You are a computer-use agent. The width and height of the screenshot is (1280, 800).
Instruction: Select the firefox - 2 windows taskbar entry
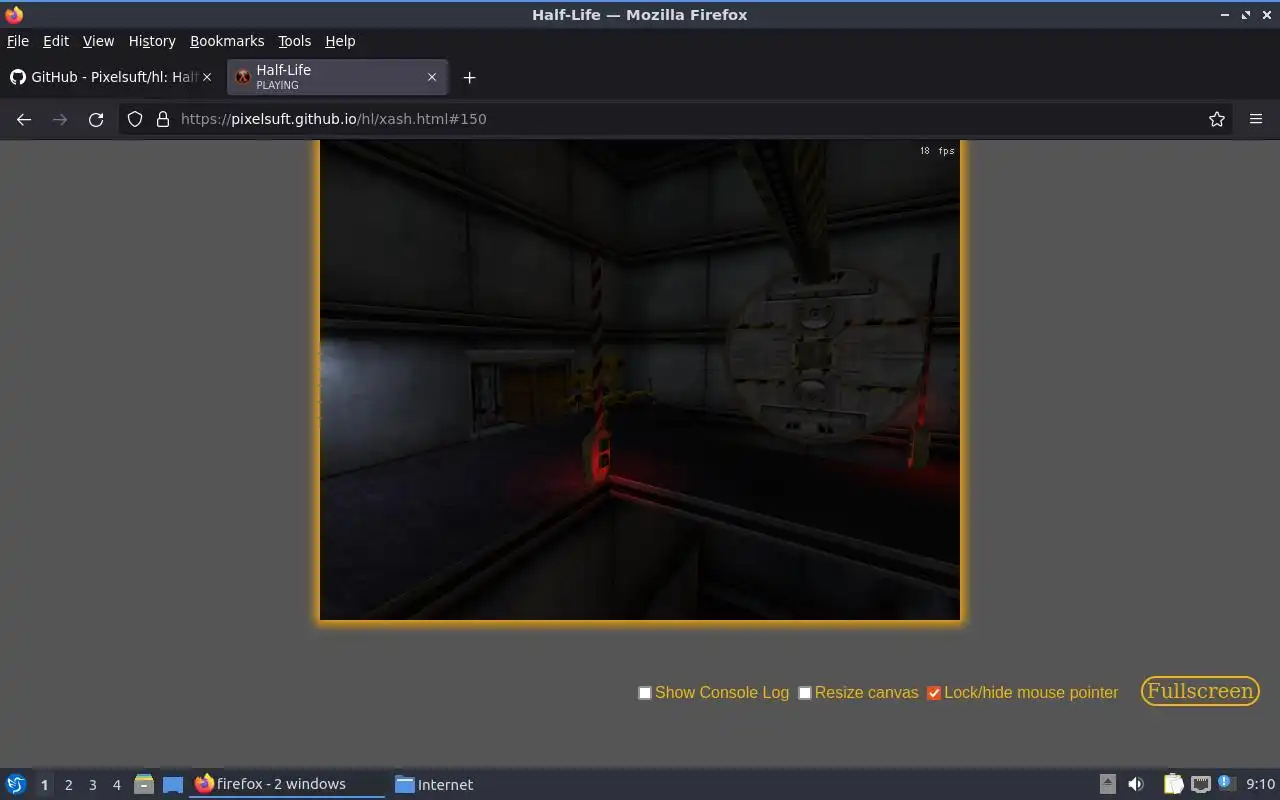pyautogui.click(x=287, y=784)
